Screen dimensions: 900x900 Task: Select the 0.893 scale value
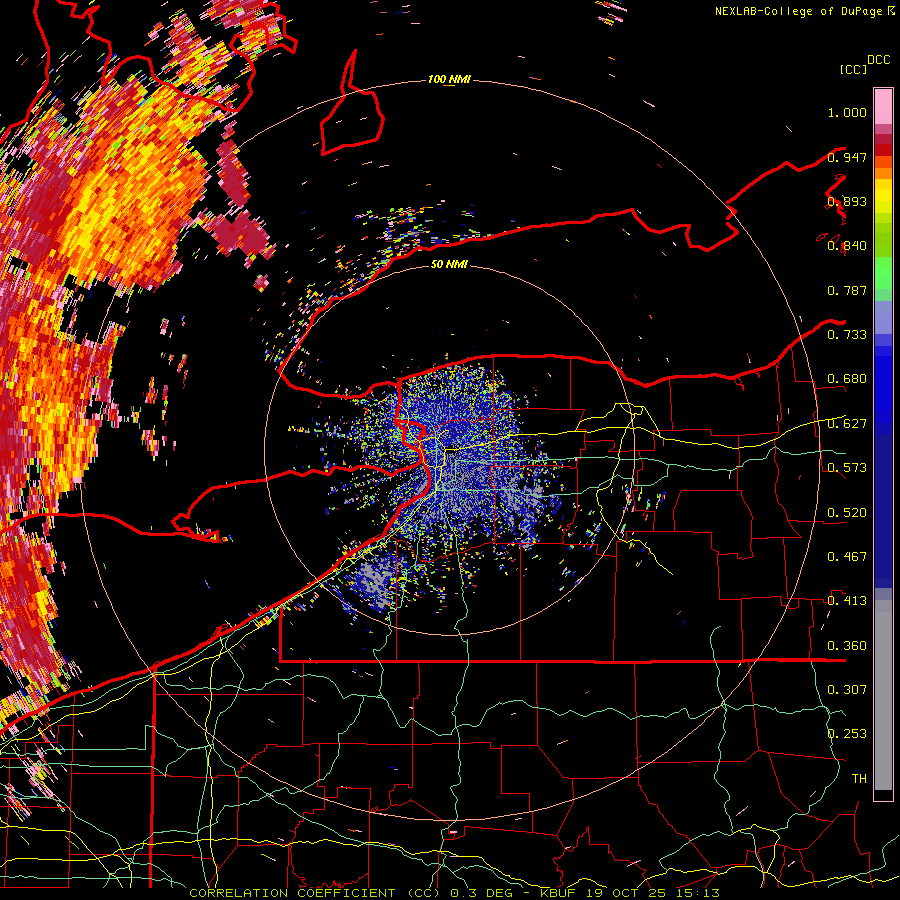847,201
